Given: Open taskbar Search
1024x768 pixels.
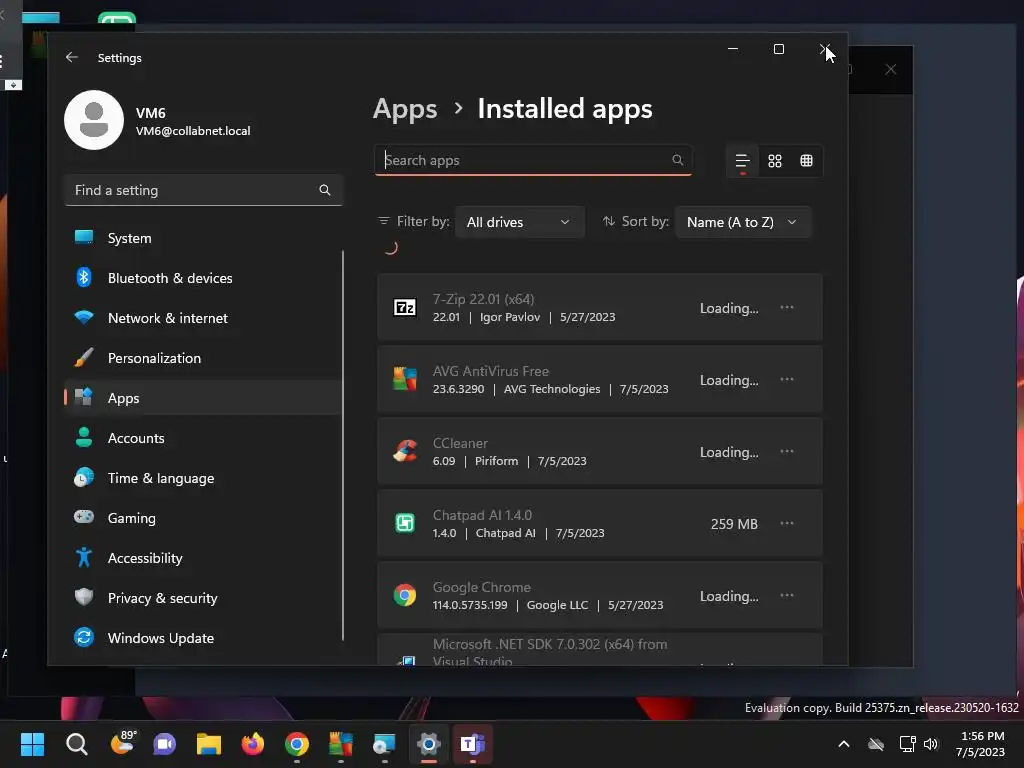Looking at the screenshot, I should 76,744.
